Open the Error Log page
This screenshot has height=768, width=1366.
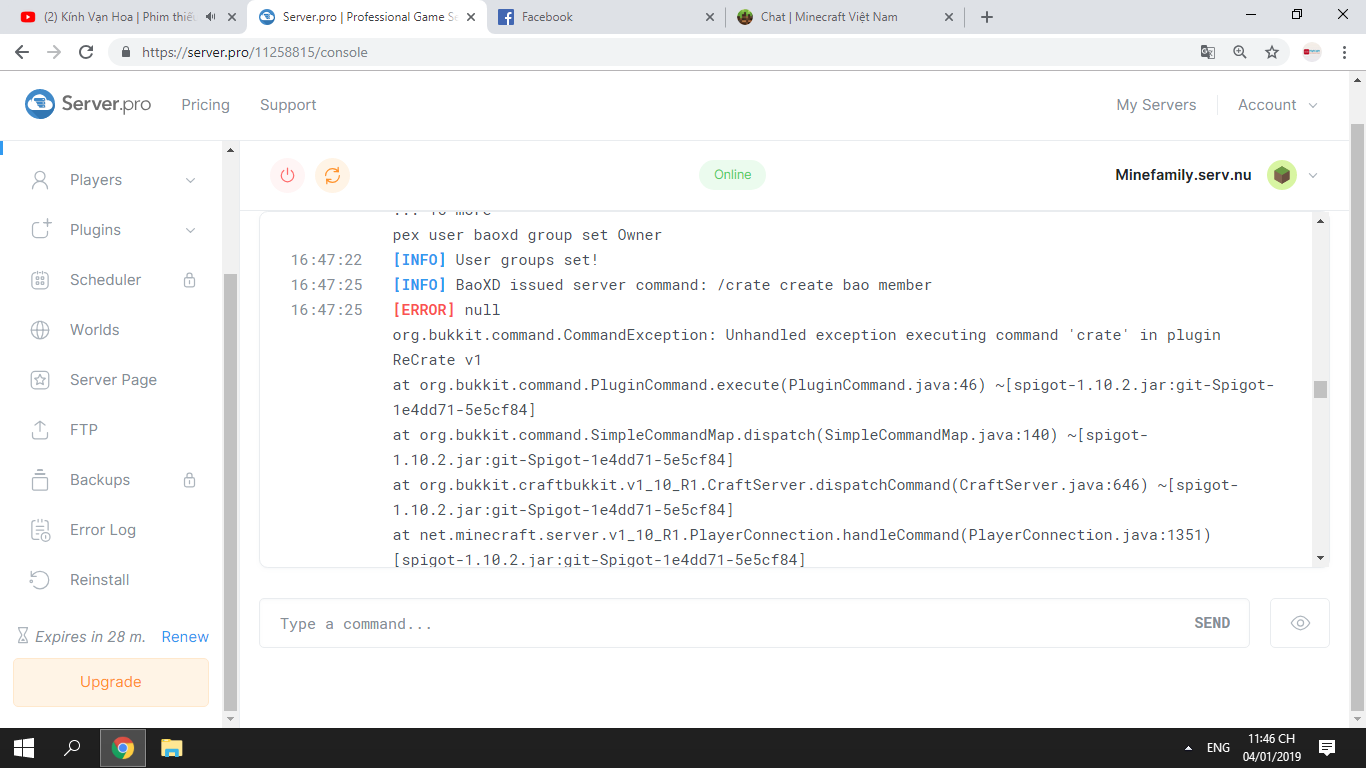coord(102,530)
